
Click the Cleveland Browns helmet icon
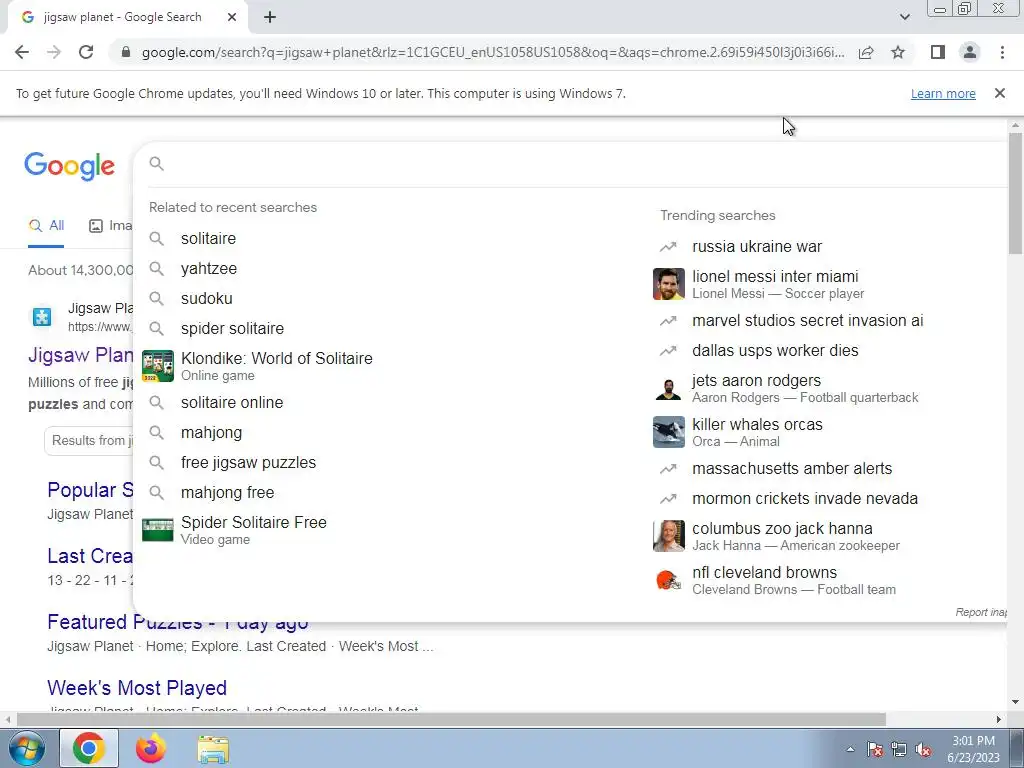[669, 579]
